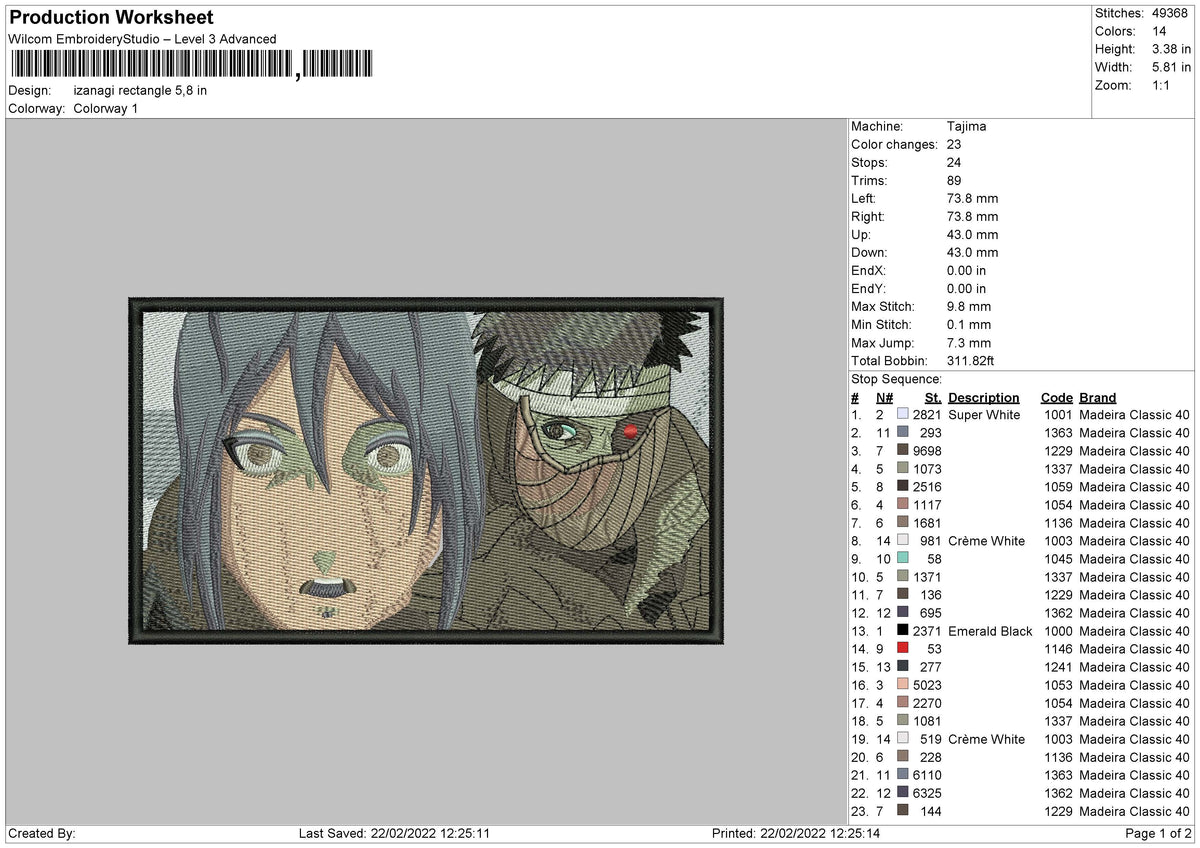Click the Stops value '24'
This screenshot has height=848, width=1200.
coord(955,163)
